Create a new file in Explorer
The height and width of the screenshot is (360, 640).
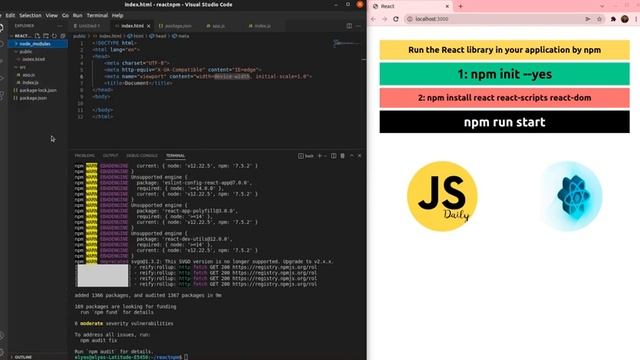(x=37, y=36)
